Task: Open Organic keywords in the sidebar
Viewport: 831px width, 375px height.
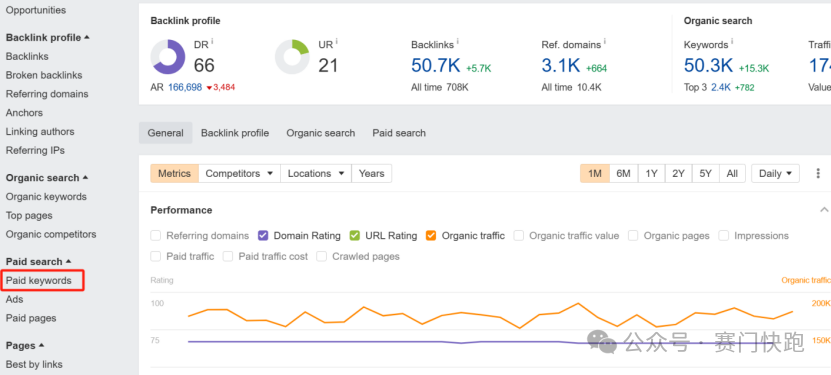Action: click(46, 197)
